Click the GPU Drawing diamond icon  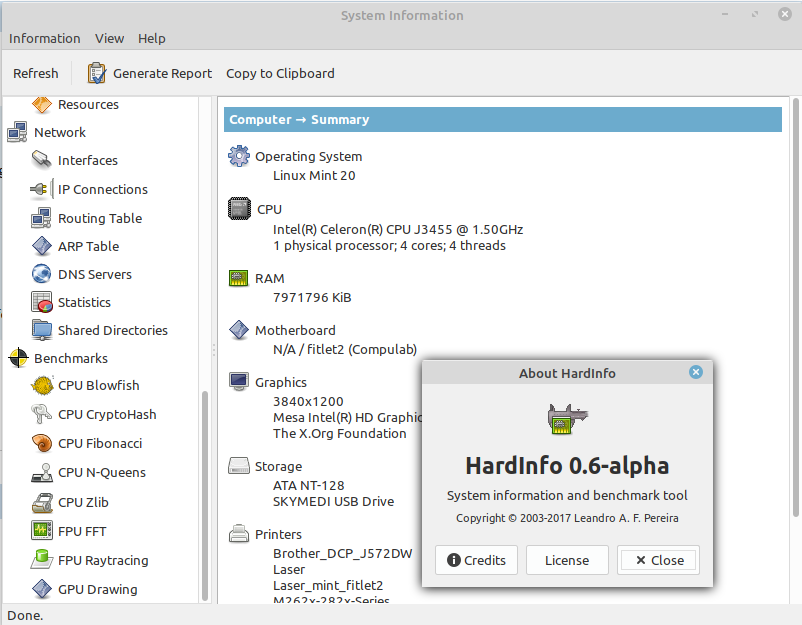point(41,589)
